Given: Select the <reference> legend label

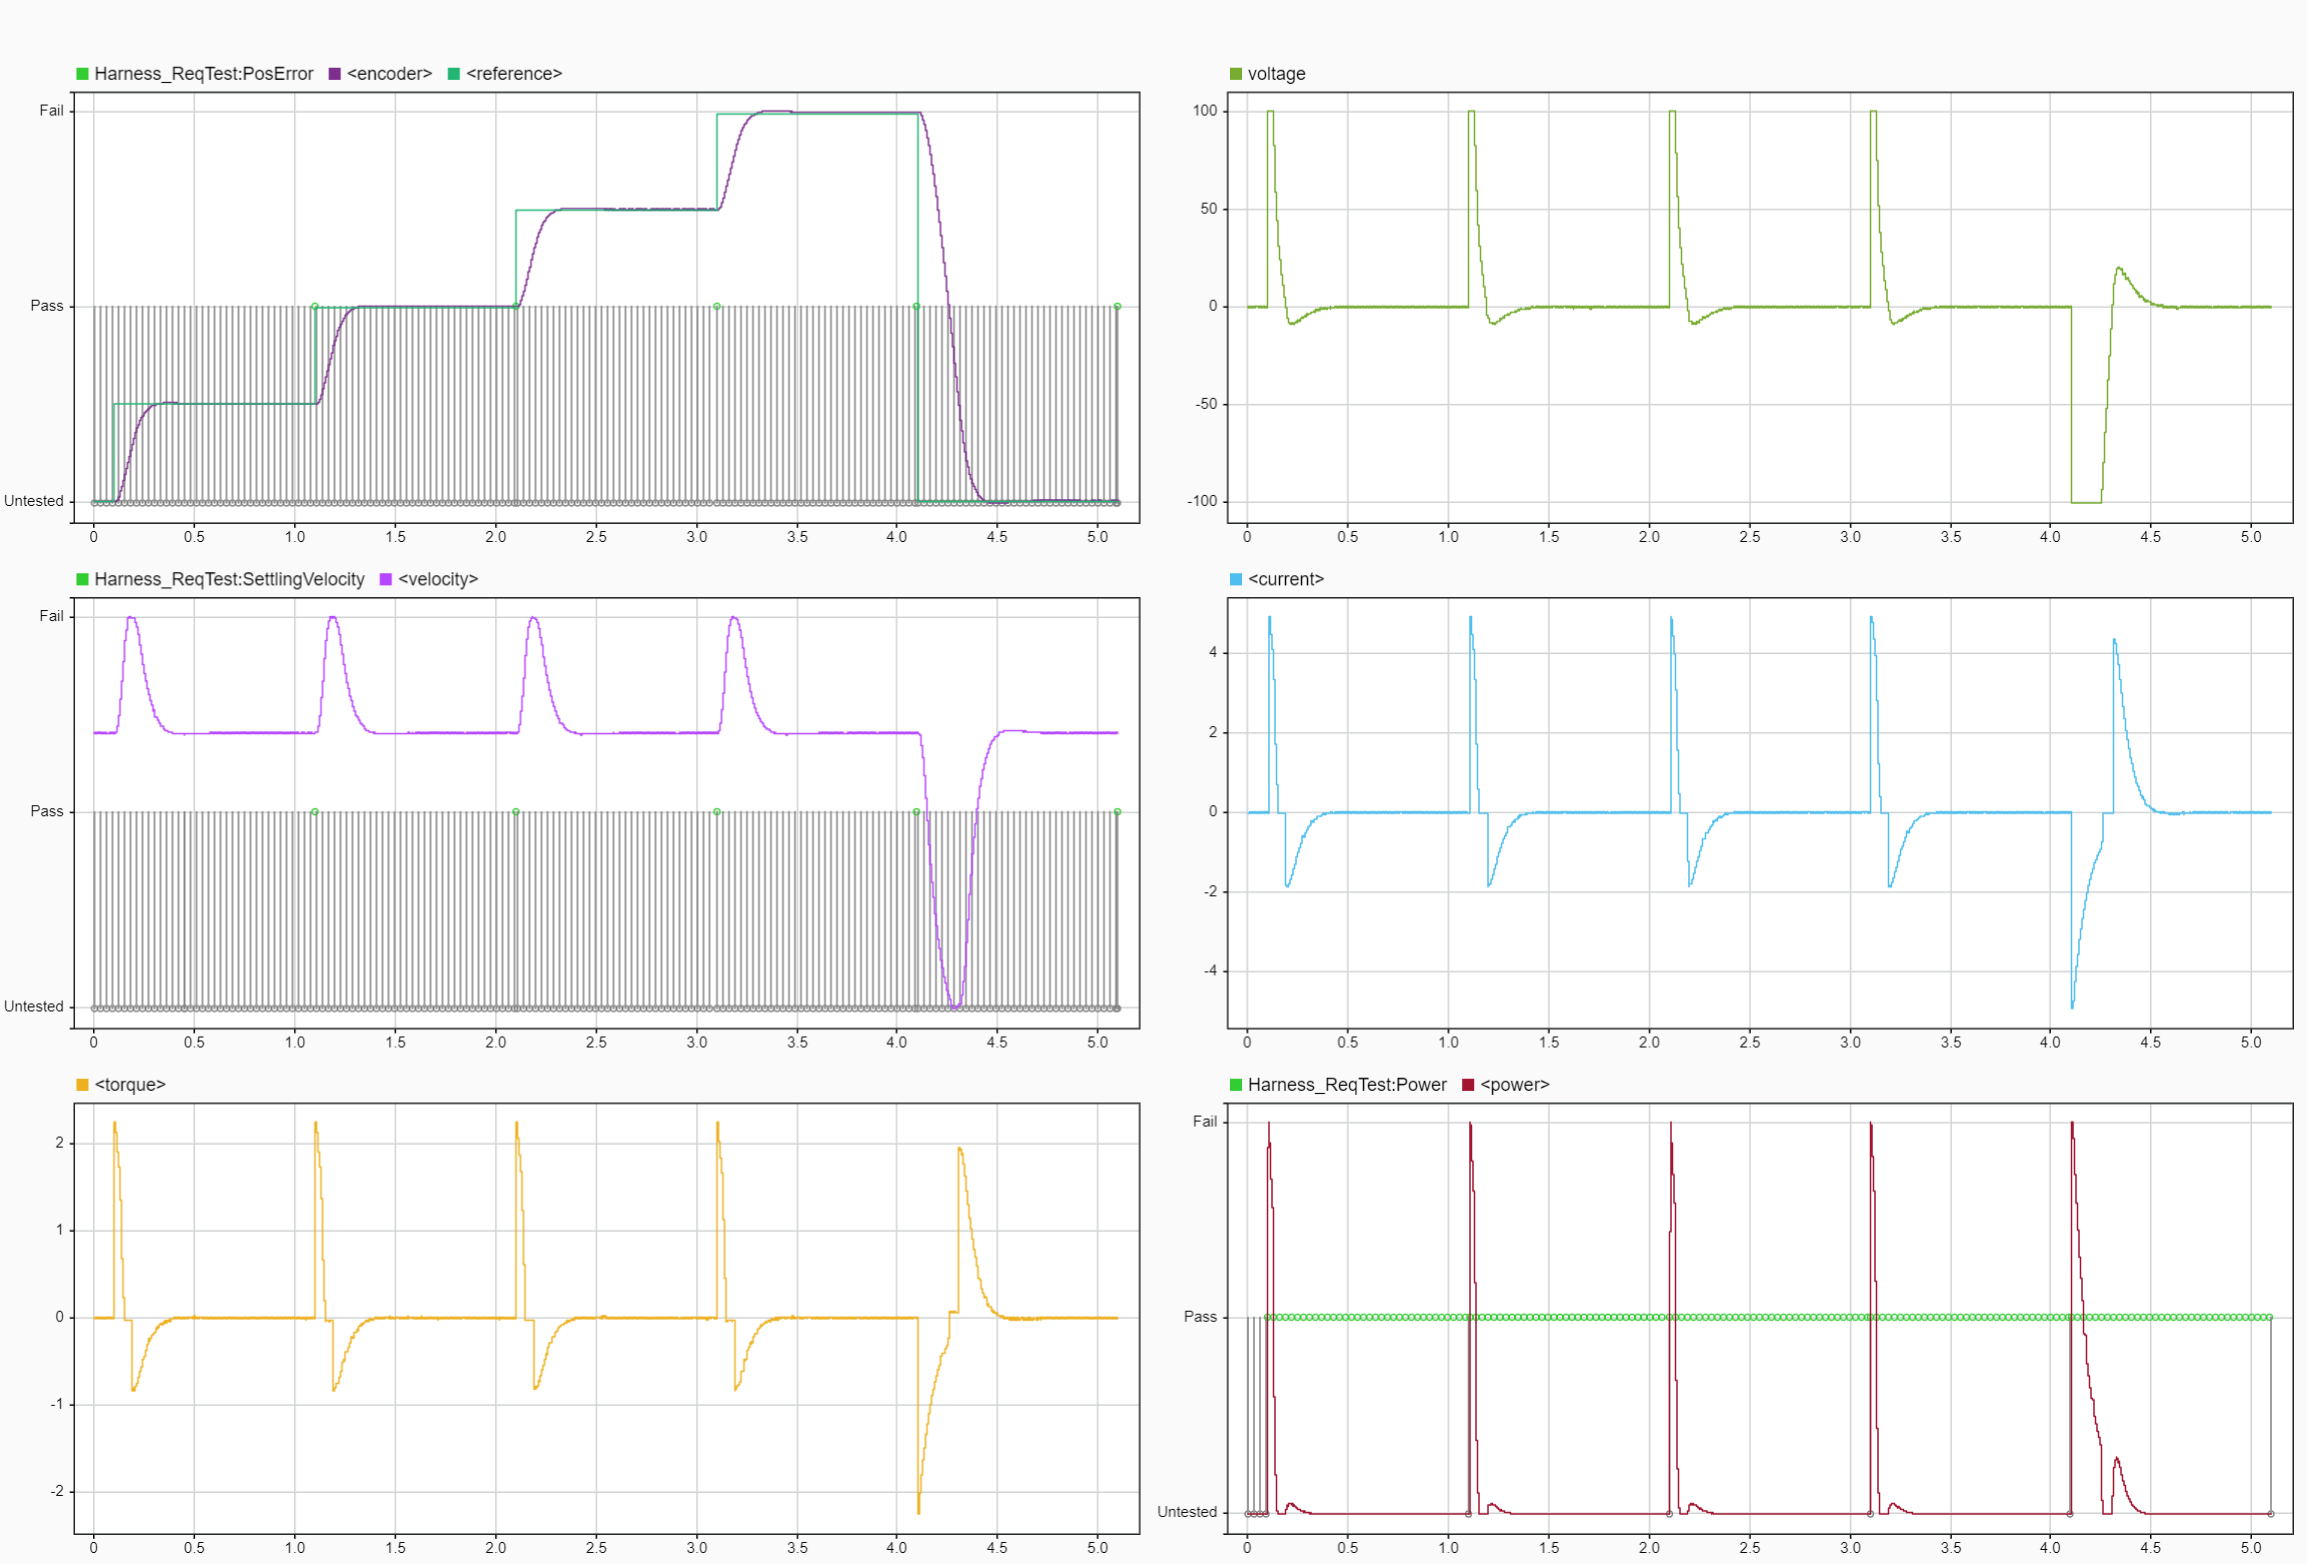Looking at the screenshot, I should click(x=513, y=74).
